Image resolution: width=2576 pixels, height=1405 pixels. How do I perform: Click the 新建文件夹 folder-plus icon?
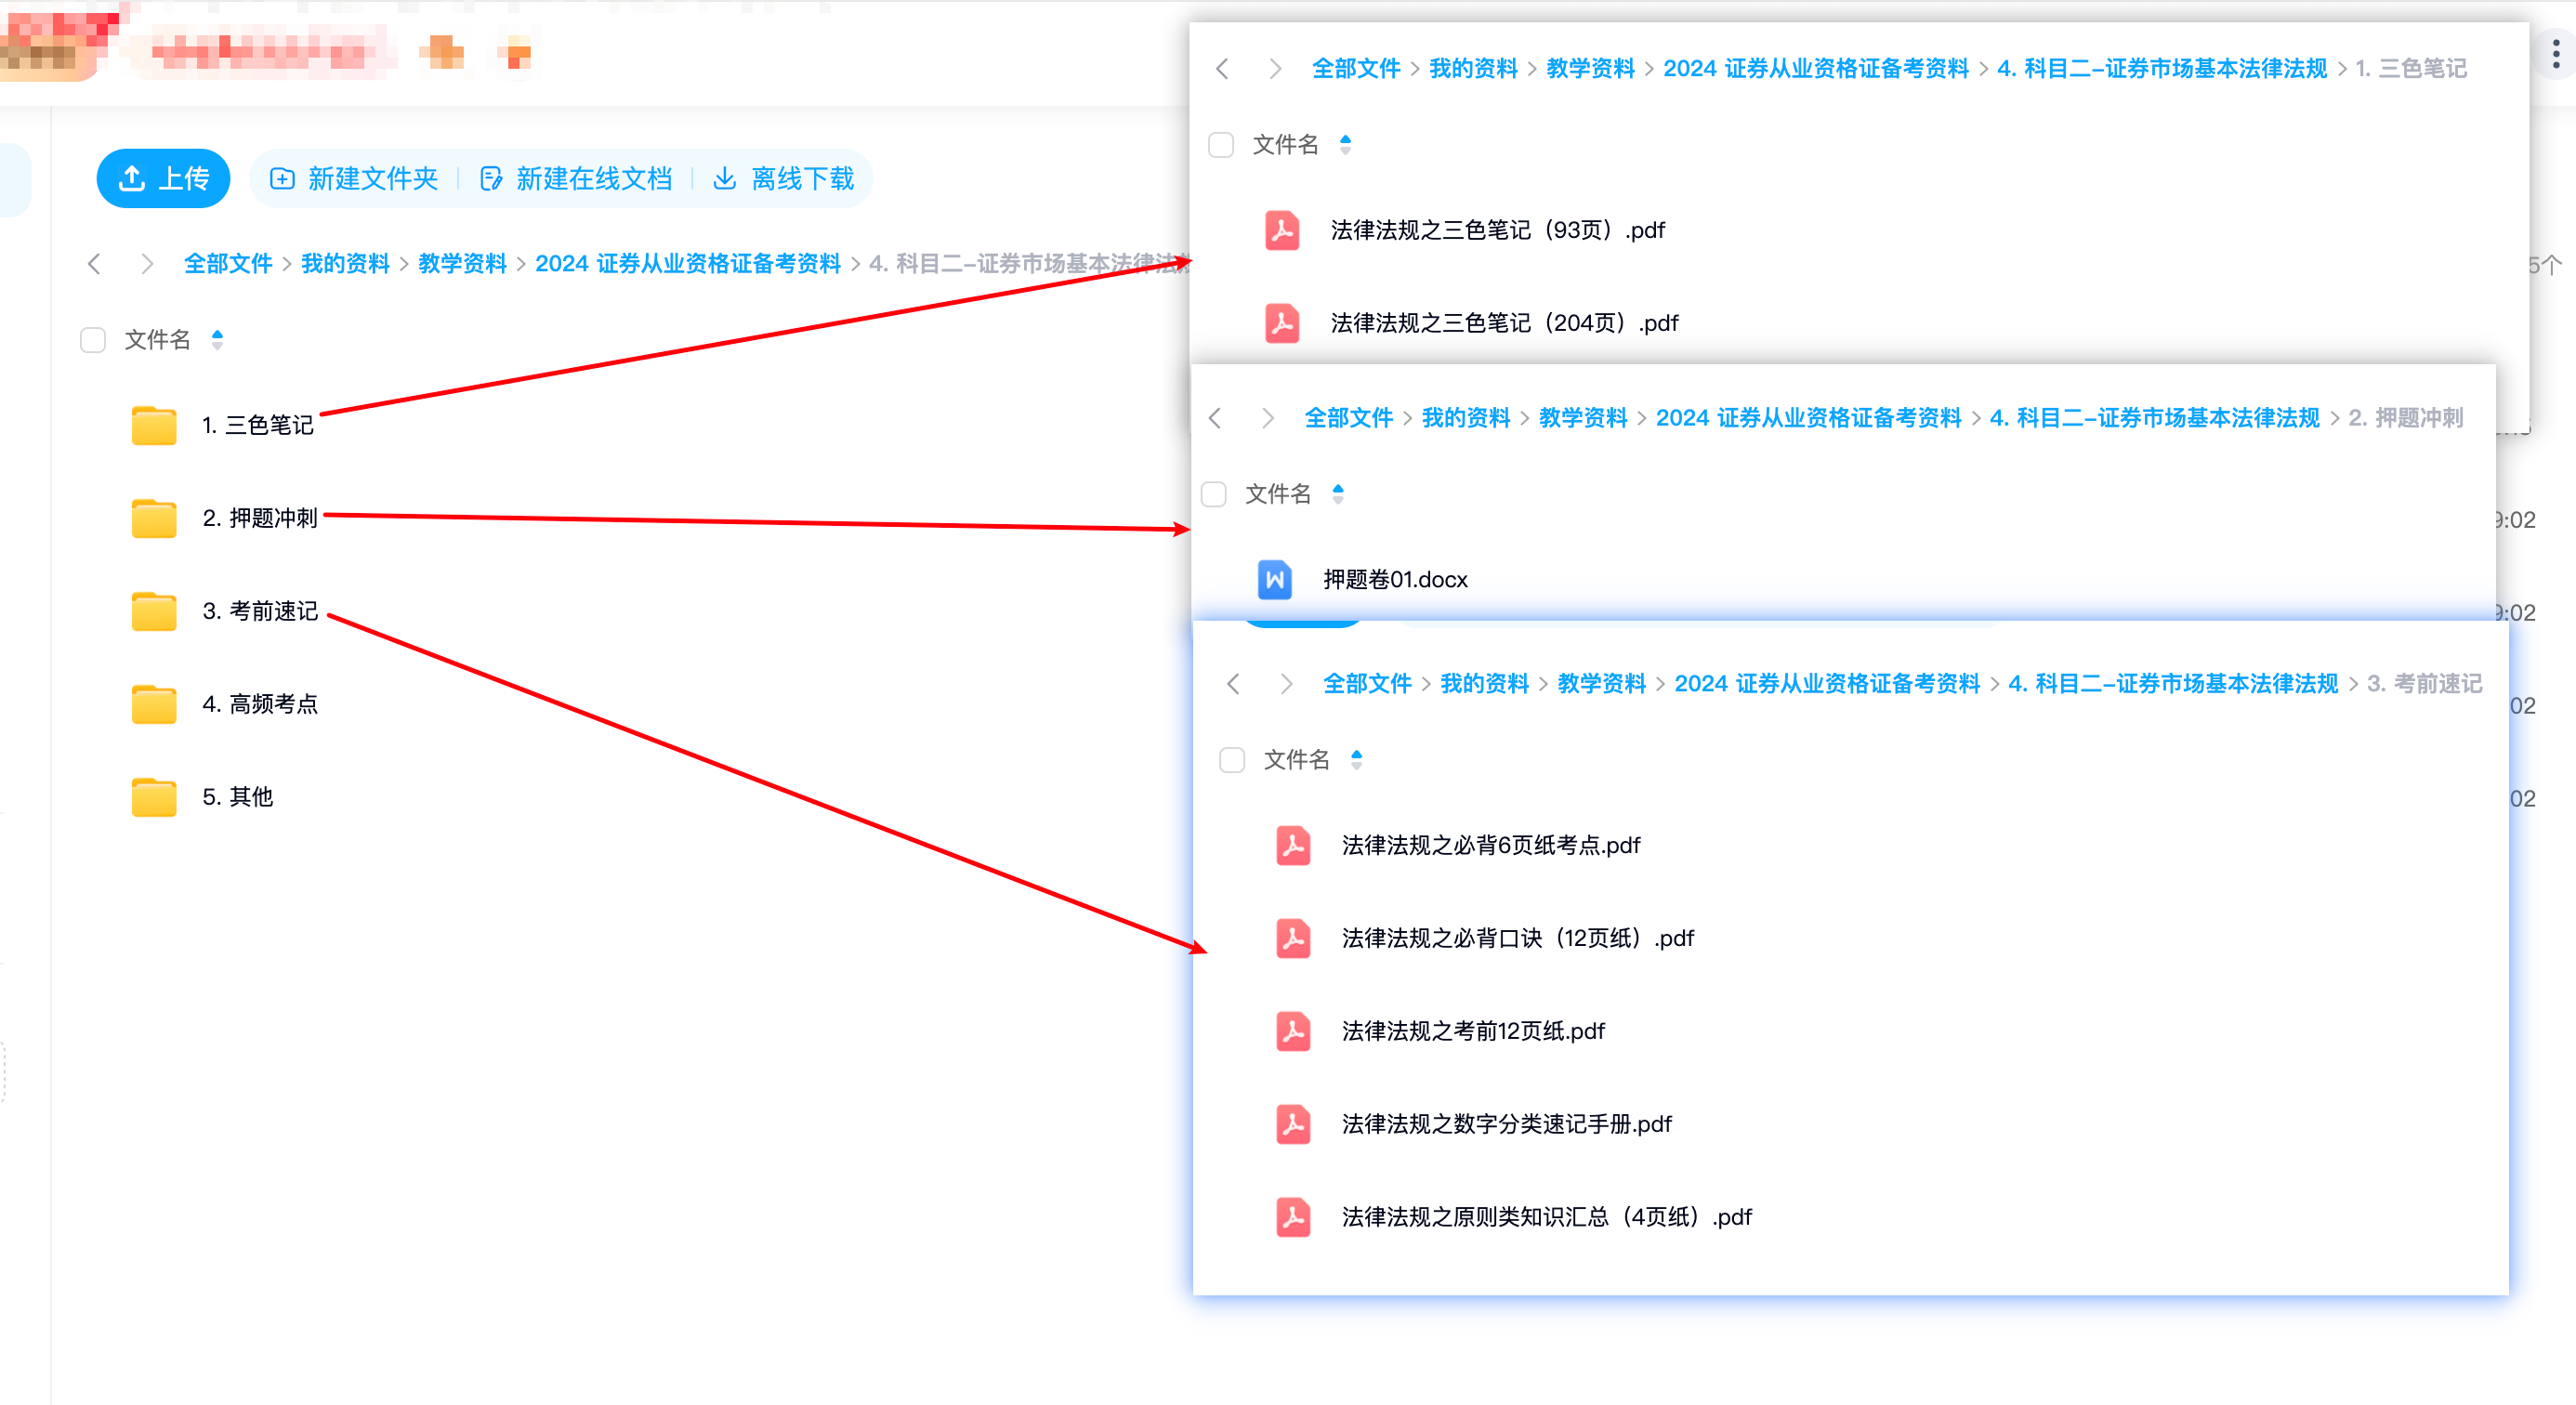point(283,179)
